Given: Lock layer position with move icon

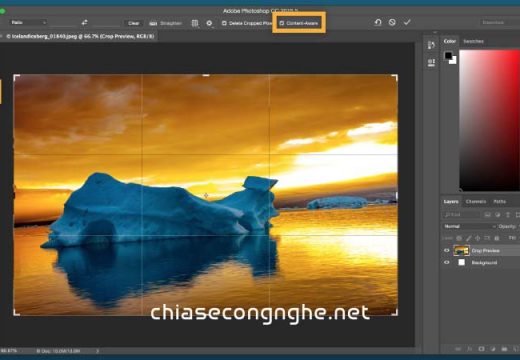Looking at the screenshot, I should [478, 238].
